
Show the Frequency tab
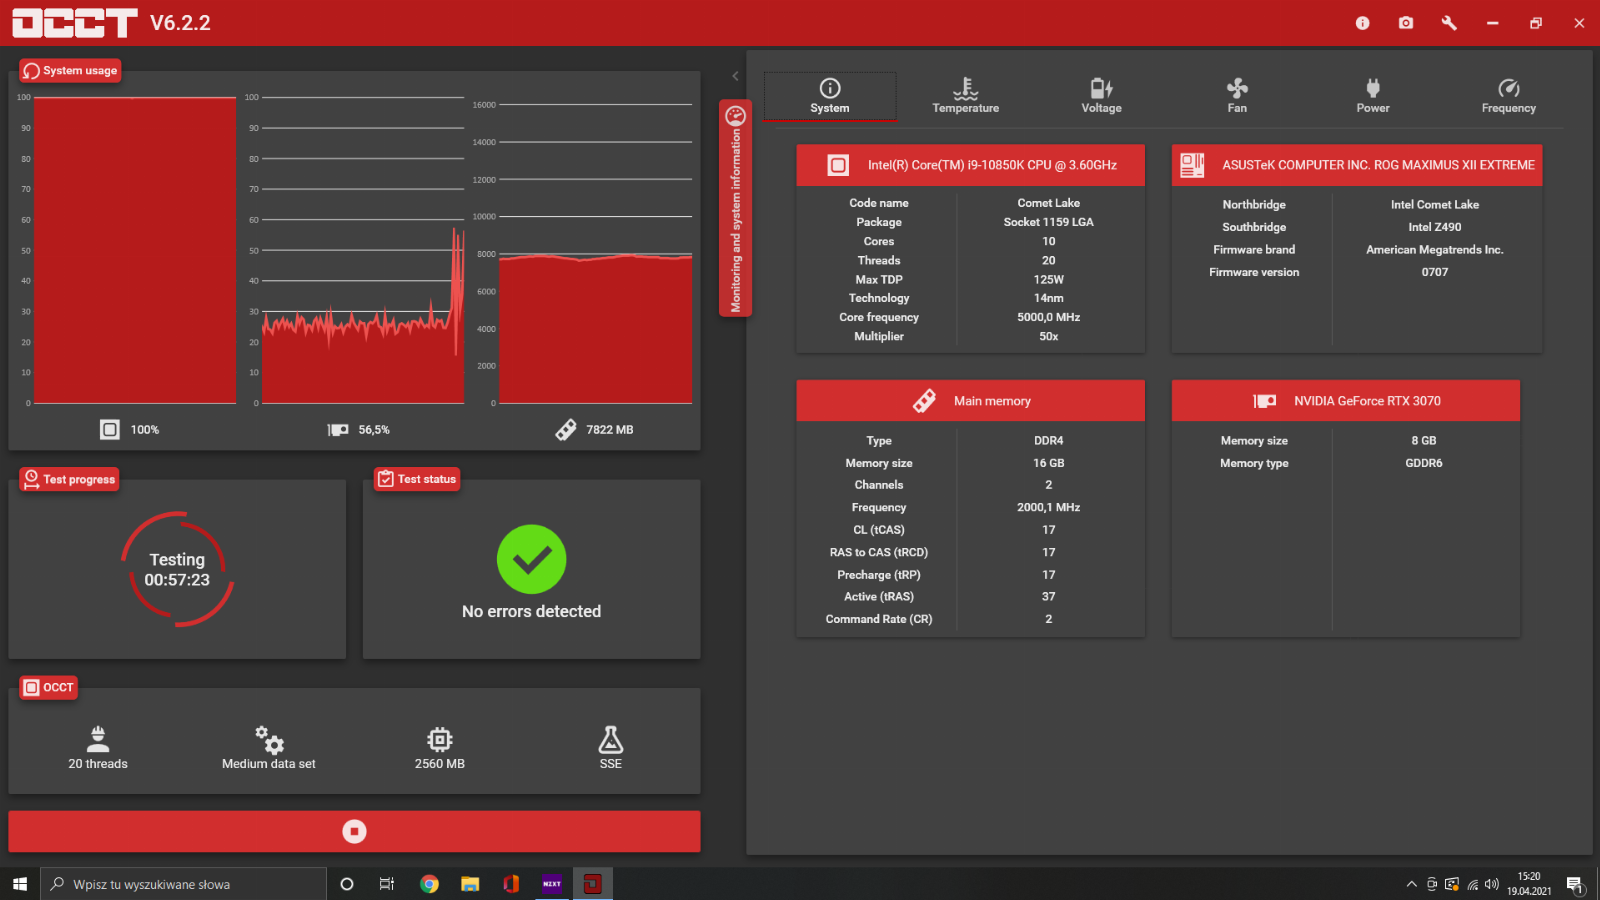[x=1509, y=96]
